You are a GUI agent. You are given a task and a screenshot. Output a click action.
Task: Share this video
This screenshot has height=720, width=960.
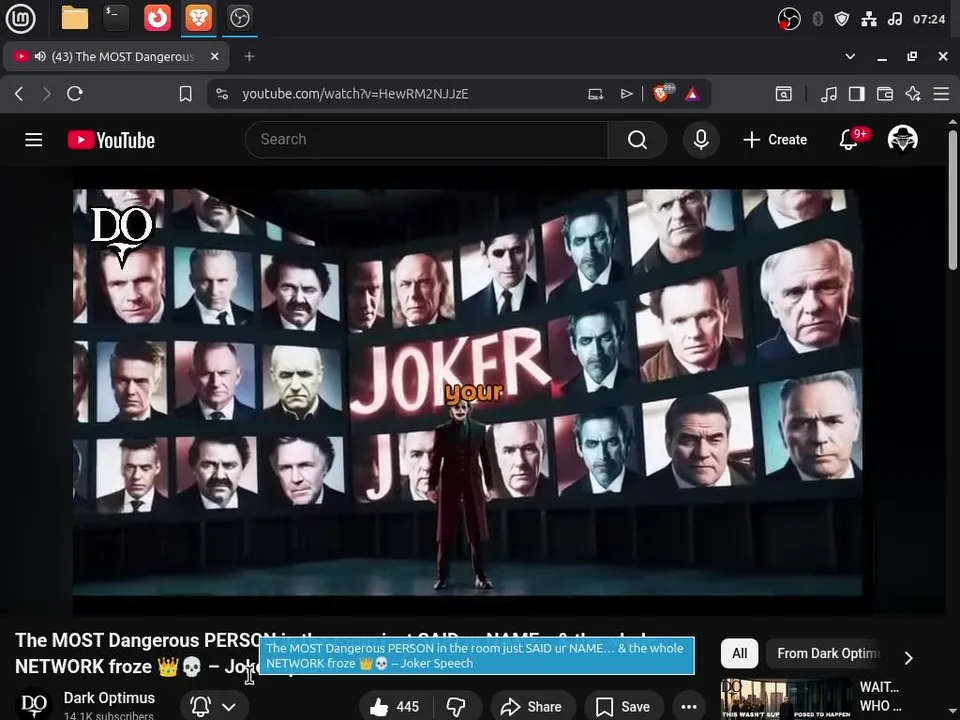coord(531,707)
